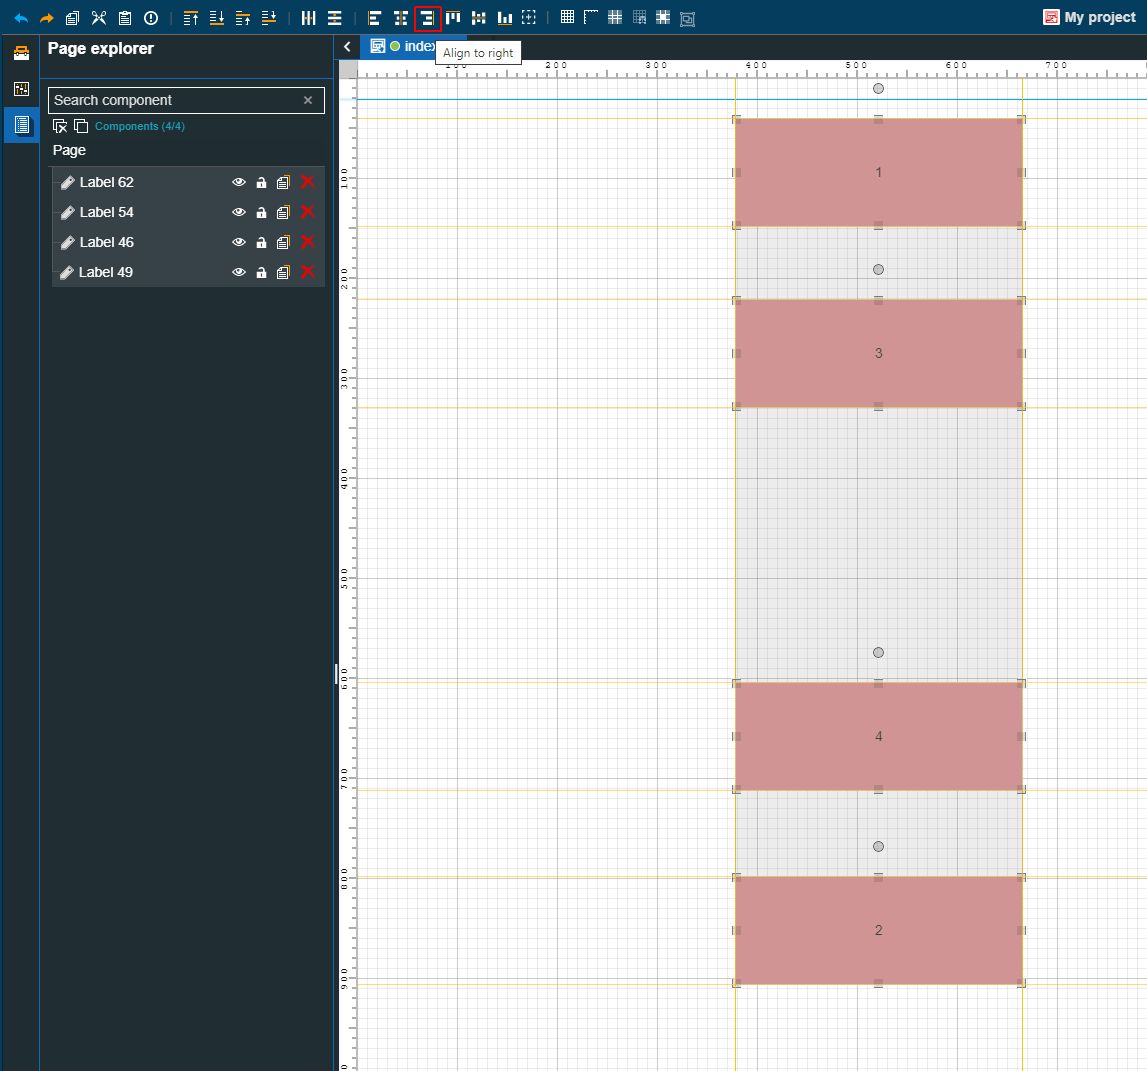The width and height of the screenshot is (1147, 1071).
Task: Select the red block labeled 4 on canvas
Action: (879, 737)
